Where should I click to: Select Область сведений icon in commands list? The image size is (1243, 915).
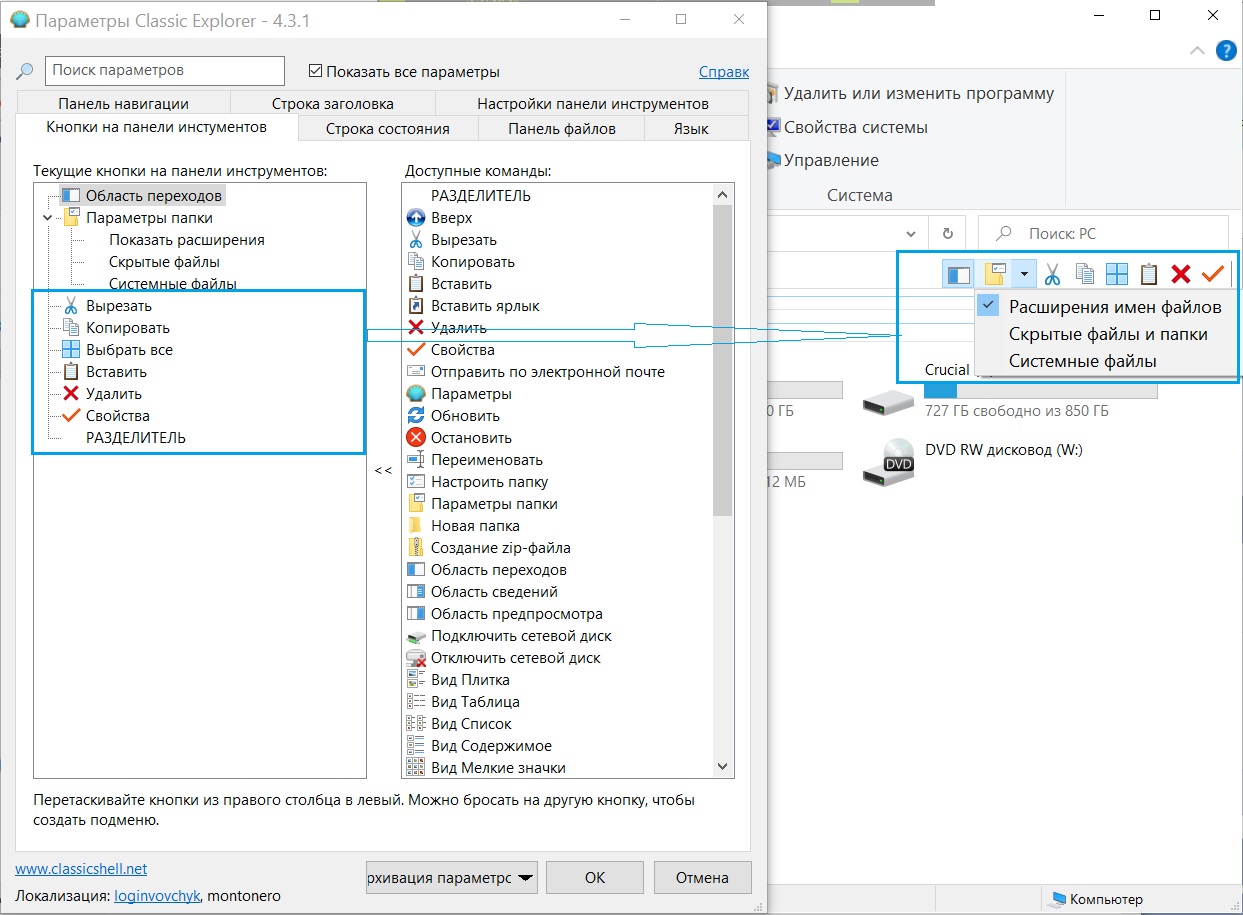pyautogui.click(x=416, y=592)
